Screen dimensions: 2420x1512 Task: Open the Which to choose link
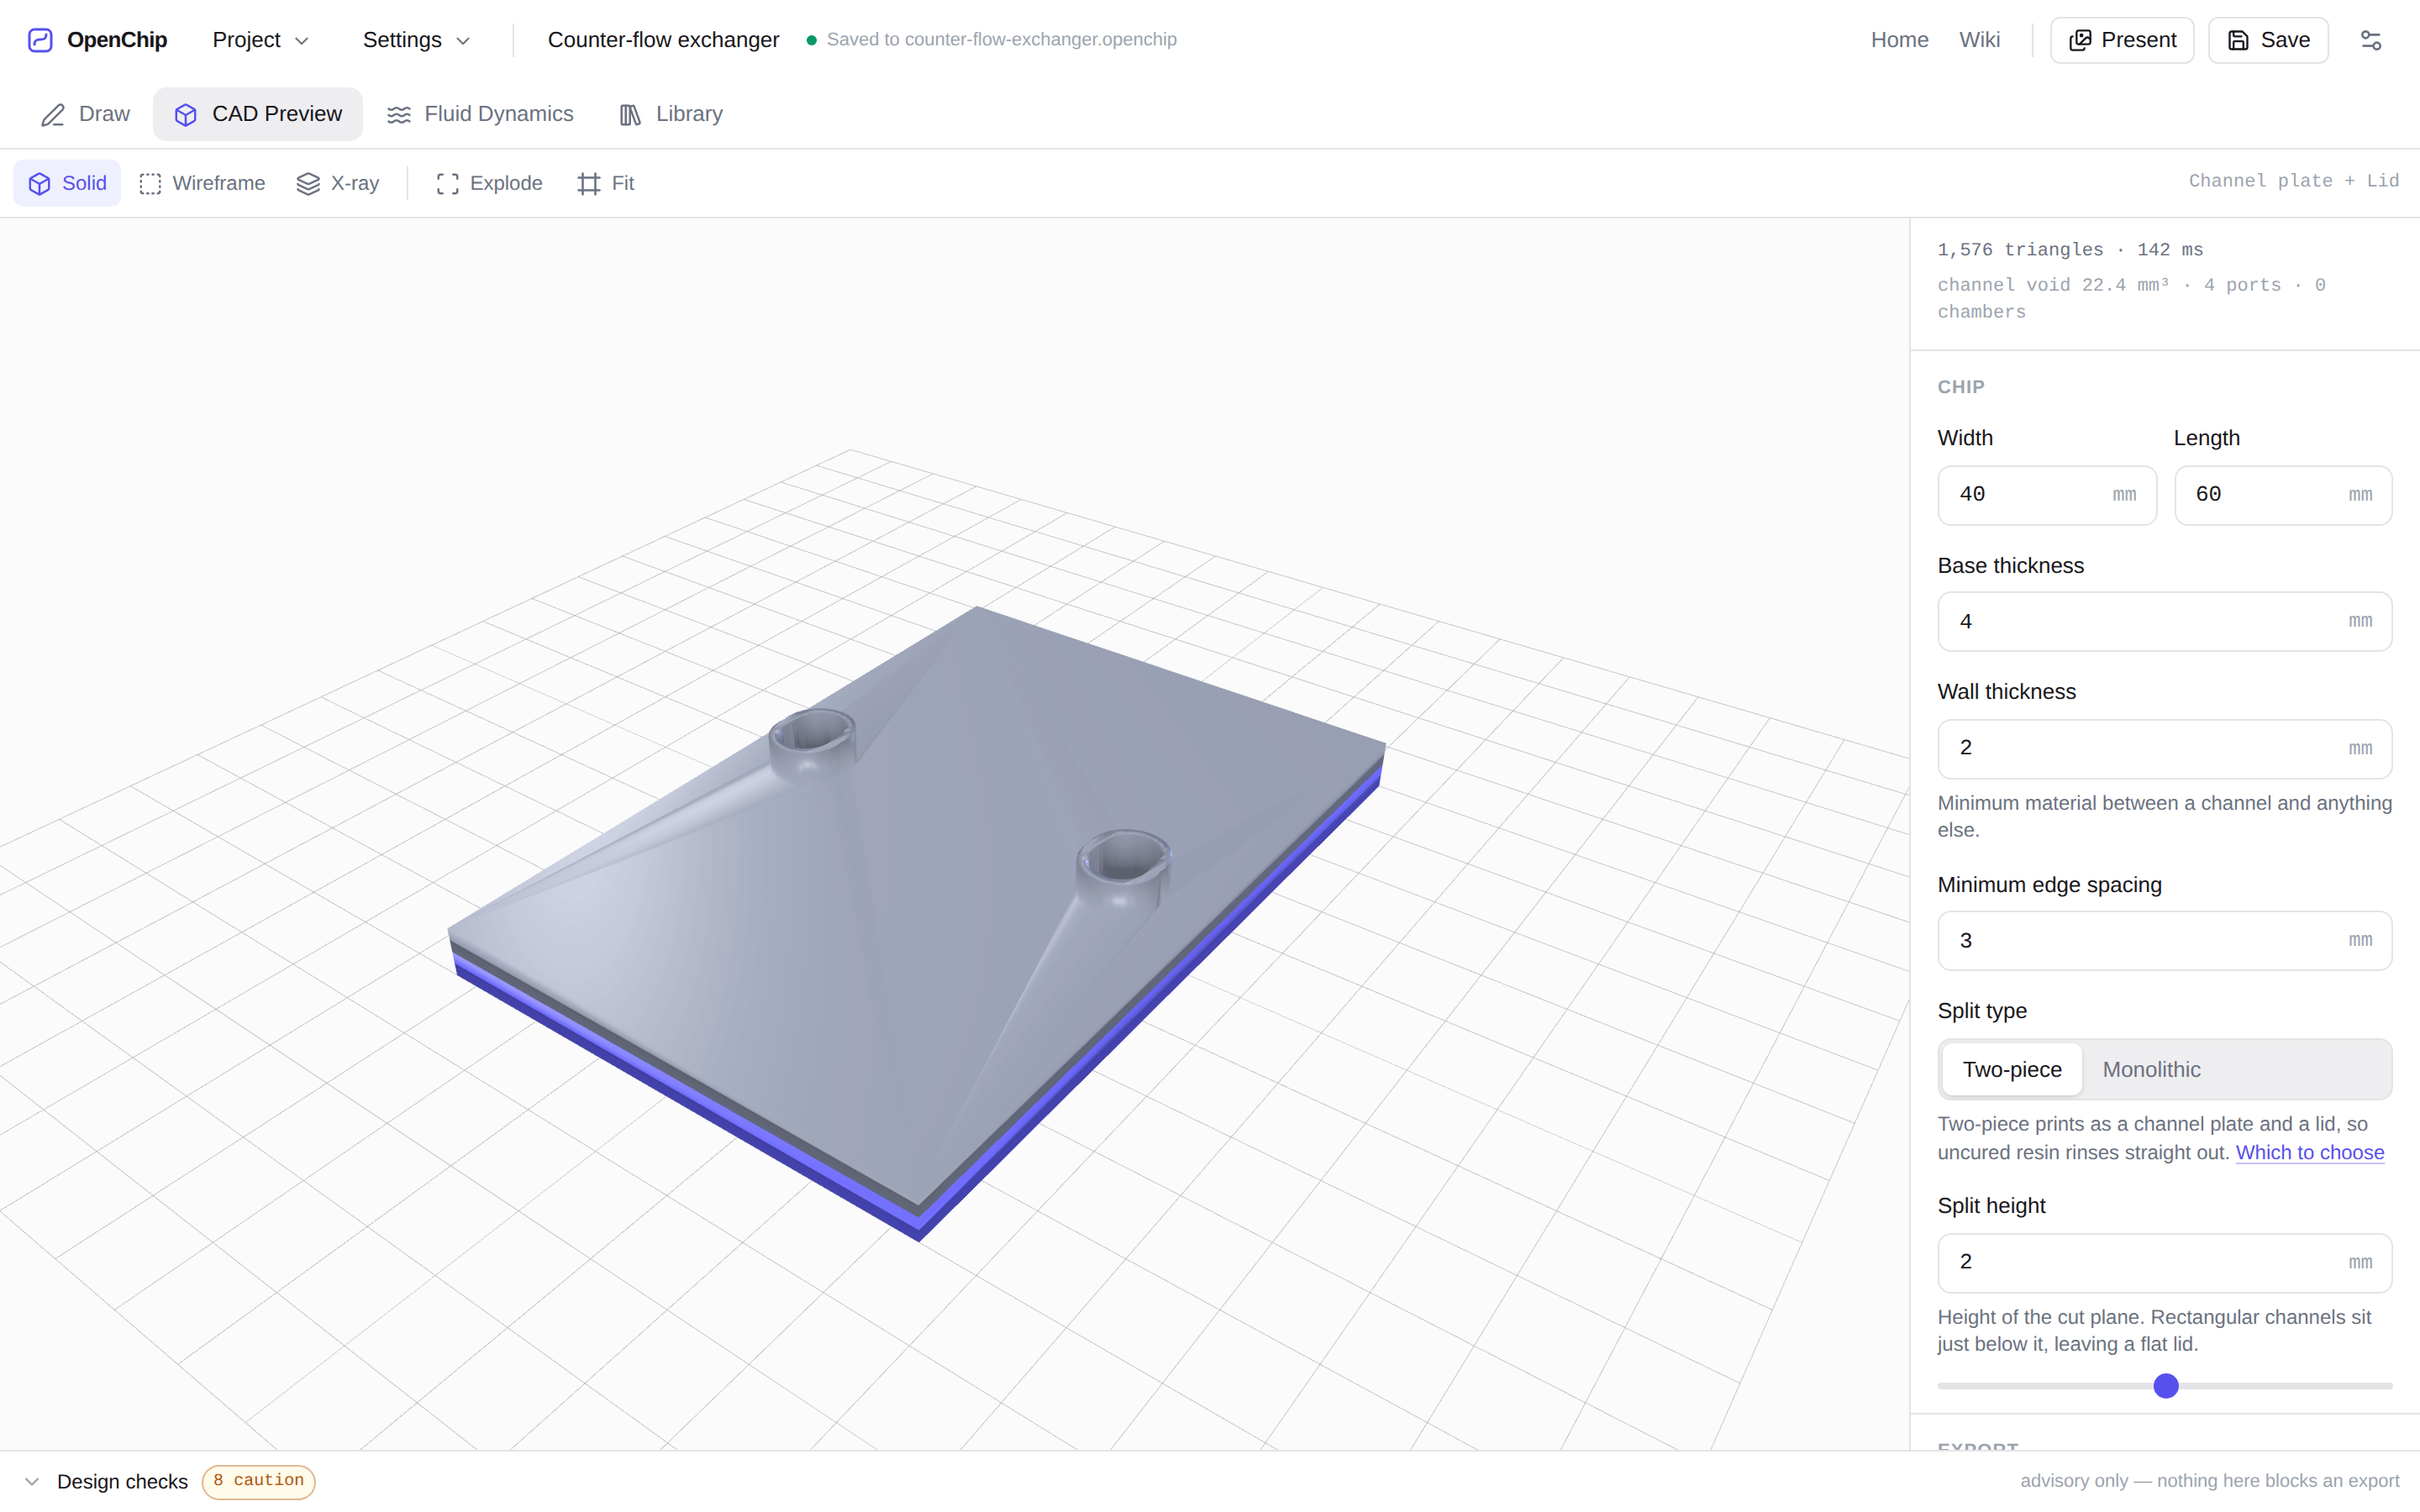2309,1153
